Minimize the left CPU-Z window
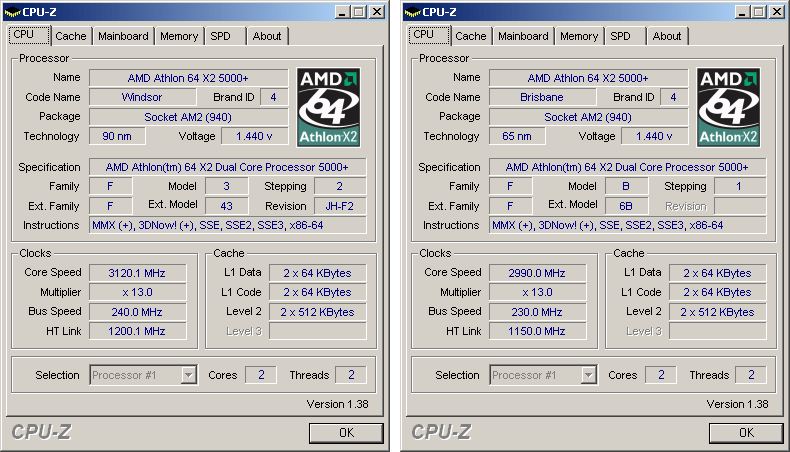The width and height of the screenshot is (790, 452). (x=343, y=12)
